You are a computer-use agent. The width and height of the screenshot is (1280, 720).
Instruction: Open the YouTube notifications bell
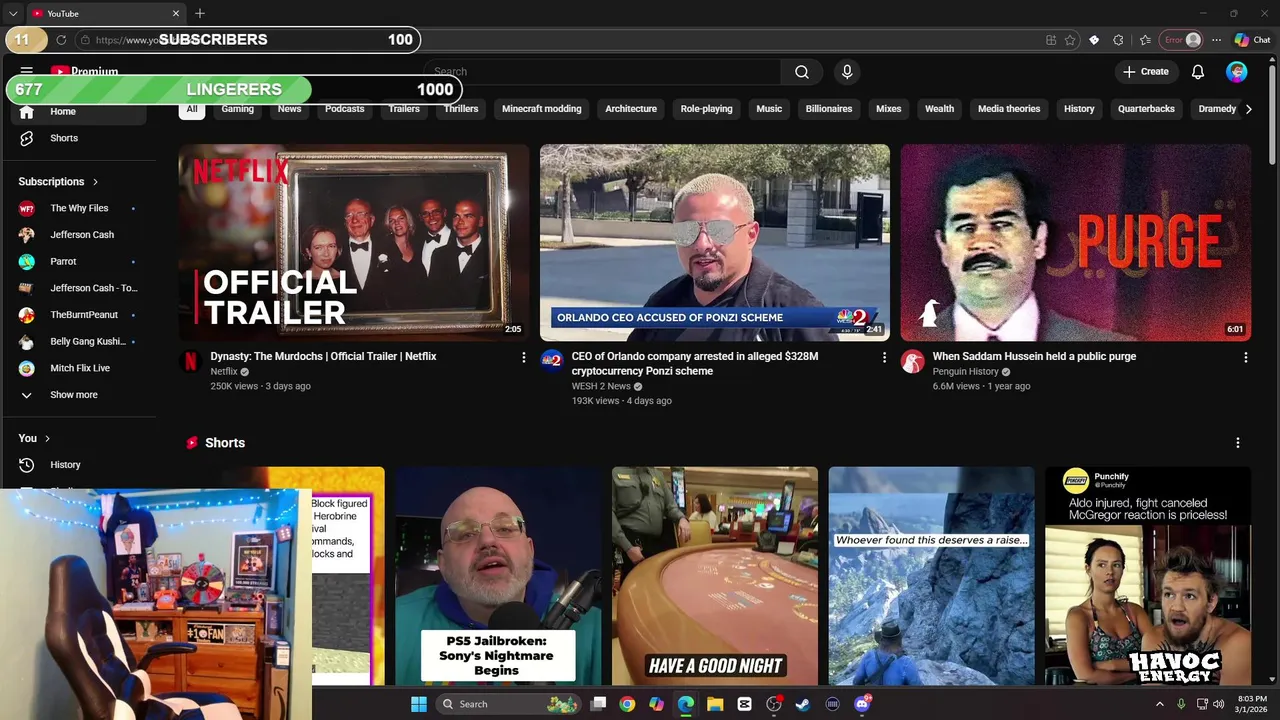[x=1198, y=72]
